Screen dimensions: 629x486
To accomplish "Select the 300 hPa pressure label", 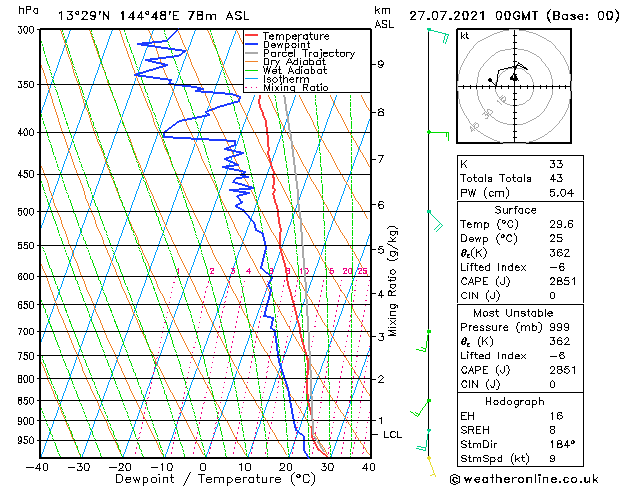I will point(28,30).
